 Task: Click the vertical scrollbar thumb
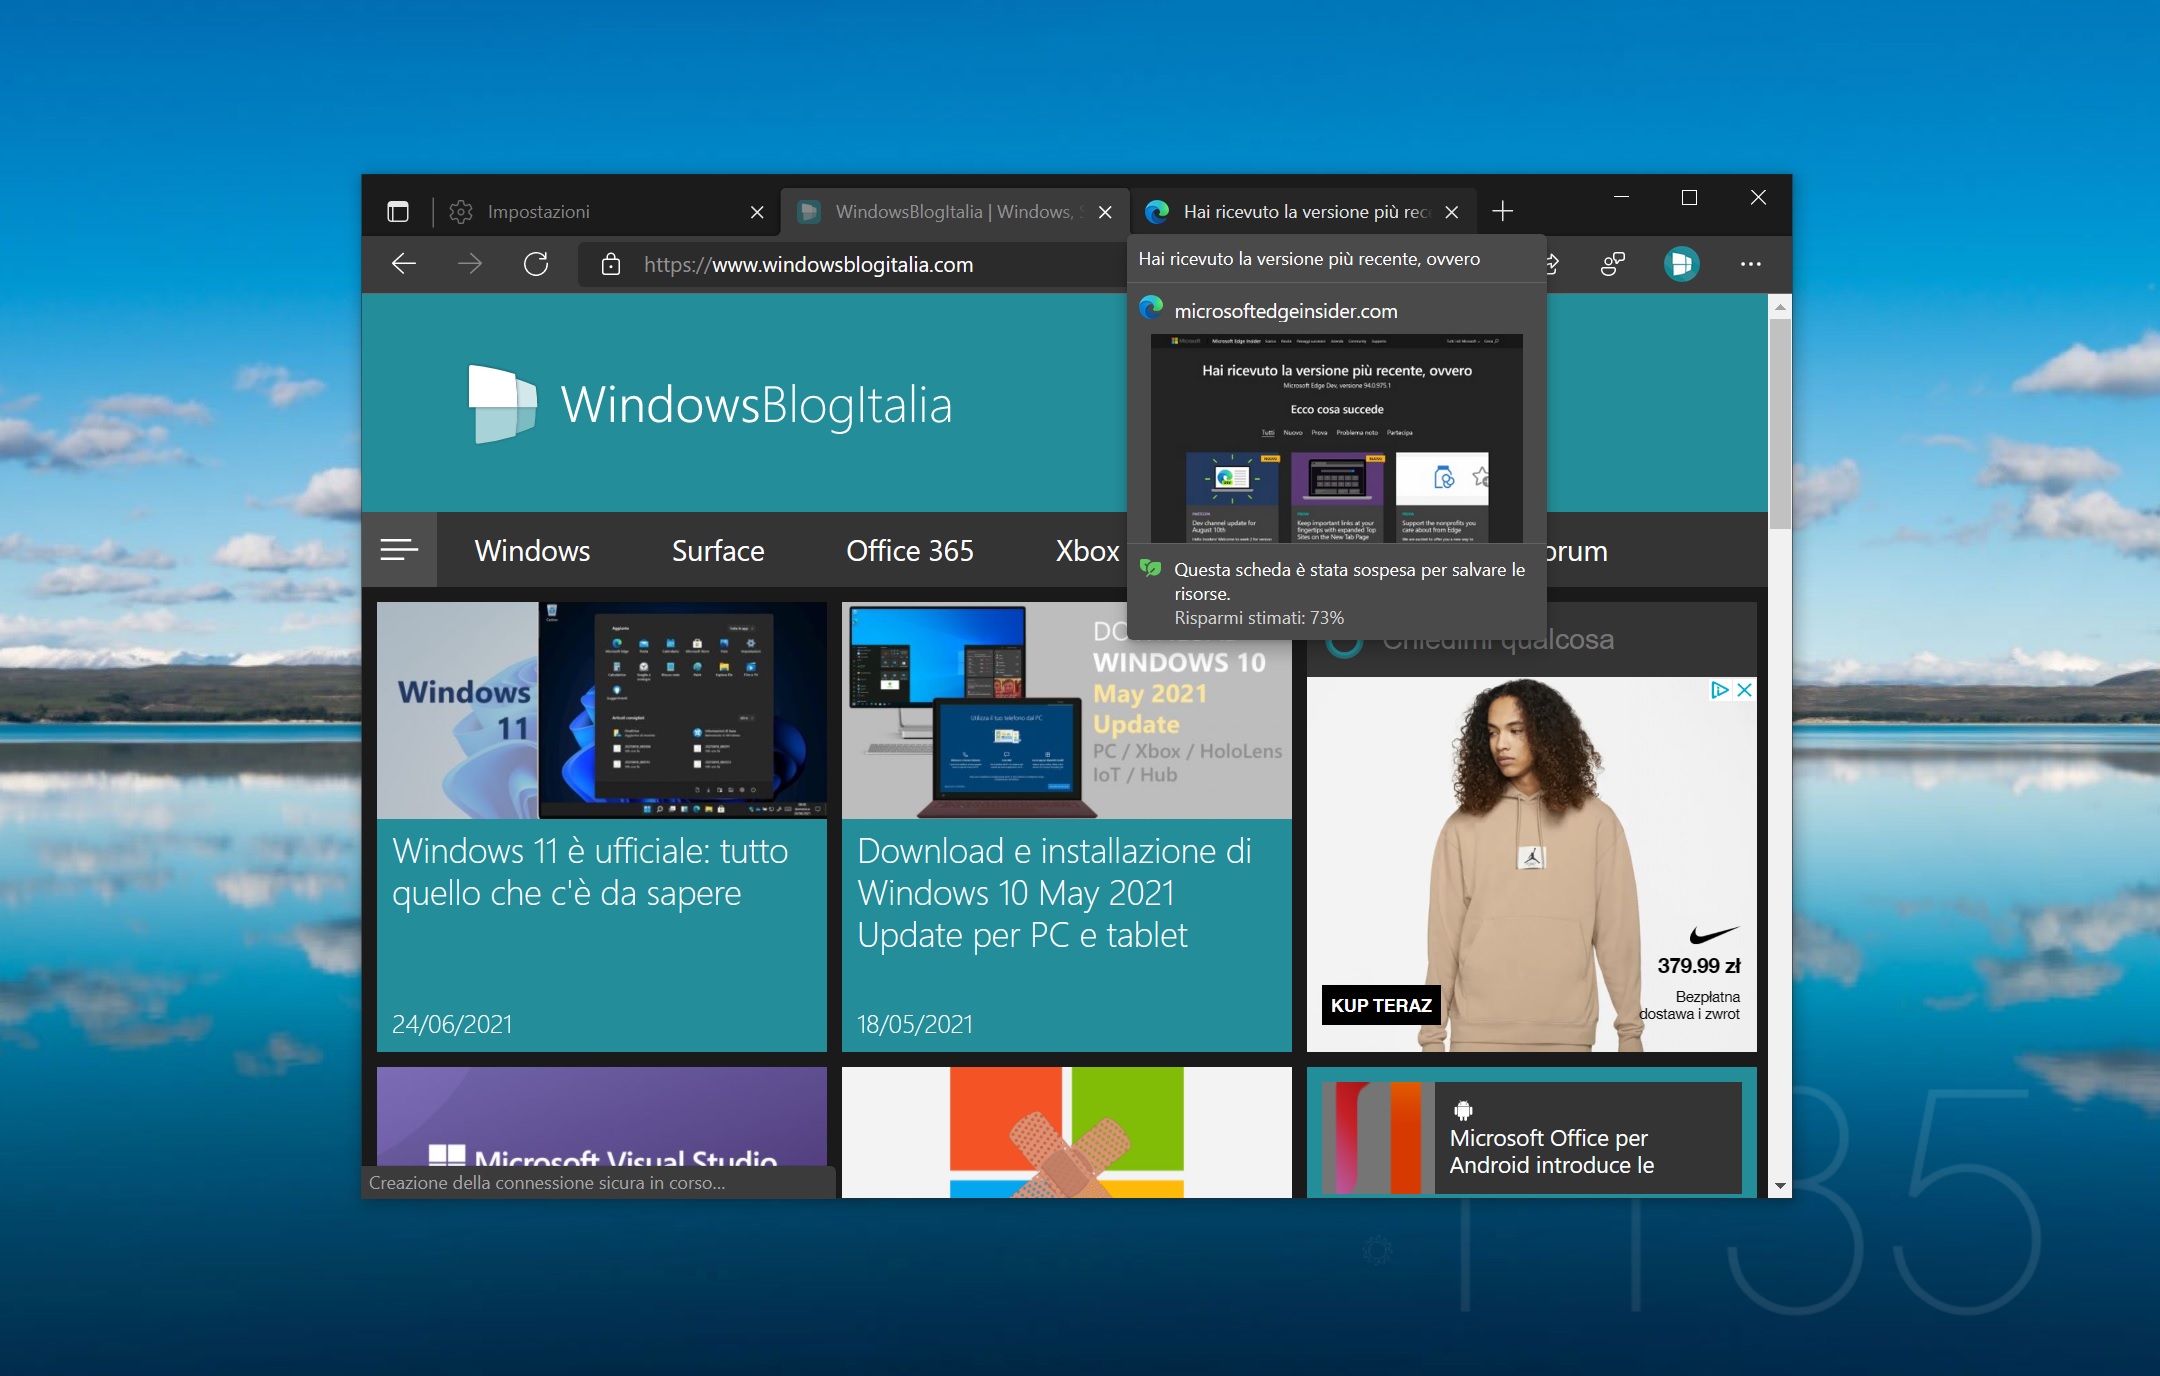tap(1780, 423)
